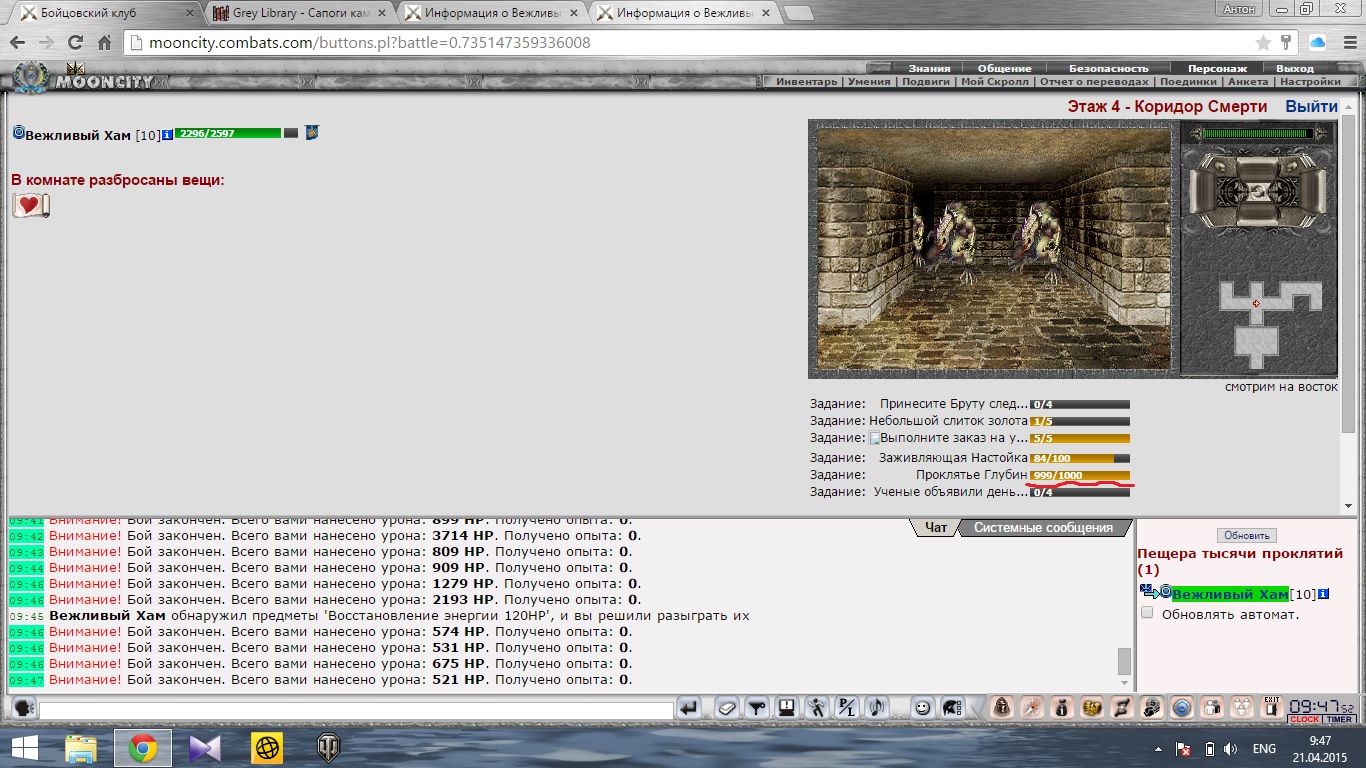Click the compass icon in bottom bar
The width and height of the screenshot is (1366, 768).
1032,708
